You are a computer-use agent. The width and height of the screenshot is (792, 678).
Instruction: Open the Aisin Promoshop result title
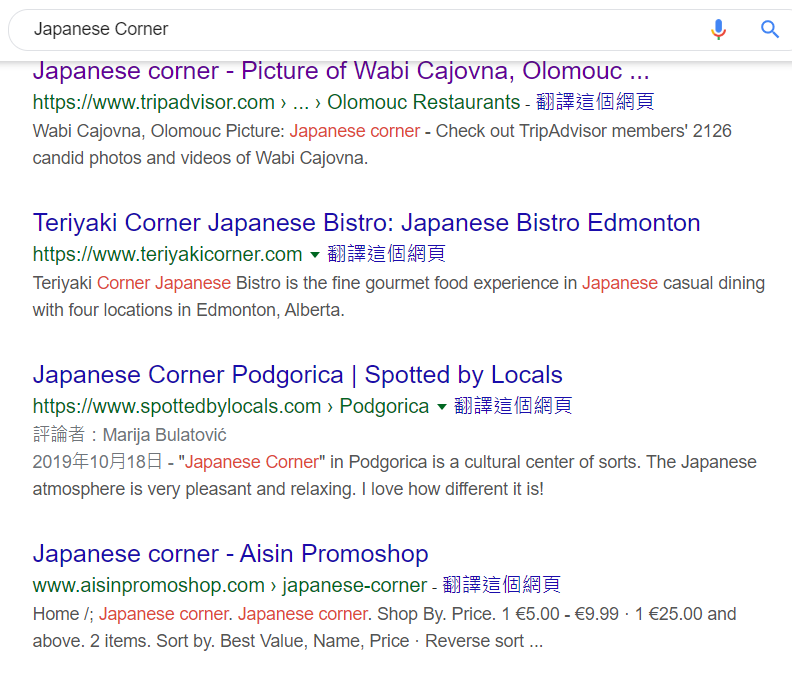pos(230,554)
